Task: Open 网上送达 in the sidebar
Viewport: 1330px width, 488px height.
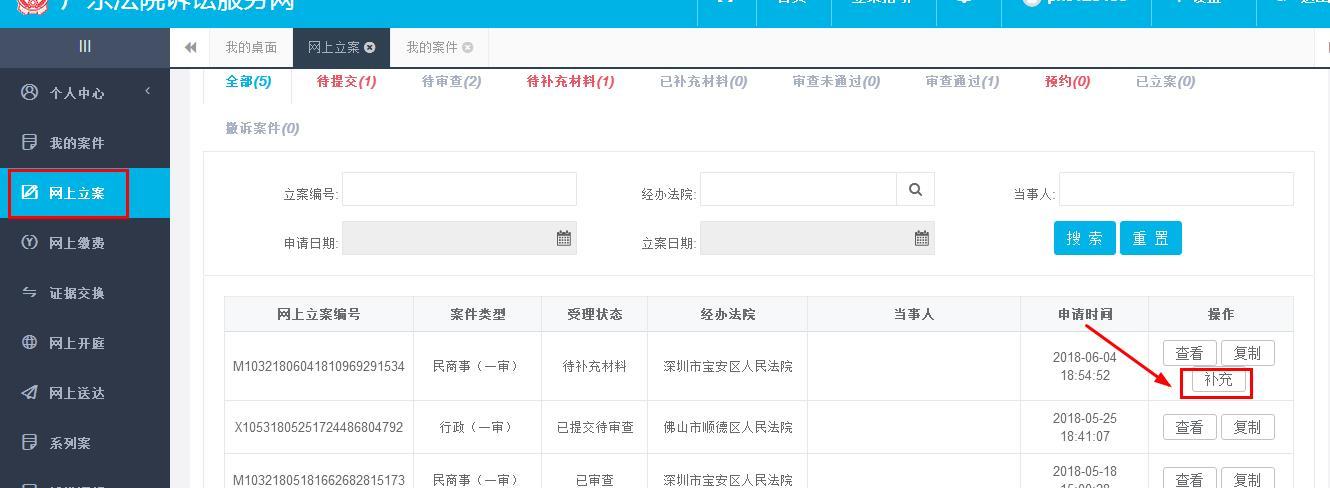Action: [x=85, y=393]
